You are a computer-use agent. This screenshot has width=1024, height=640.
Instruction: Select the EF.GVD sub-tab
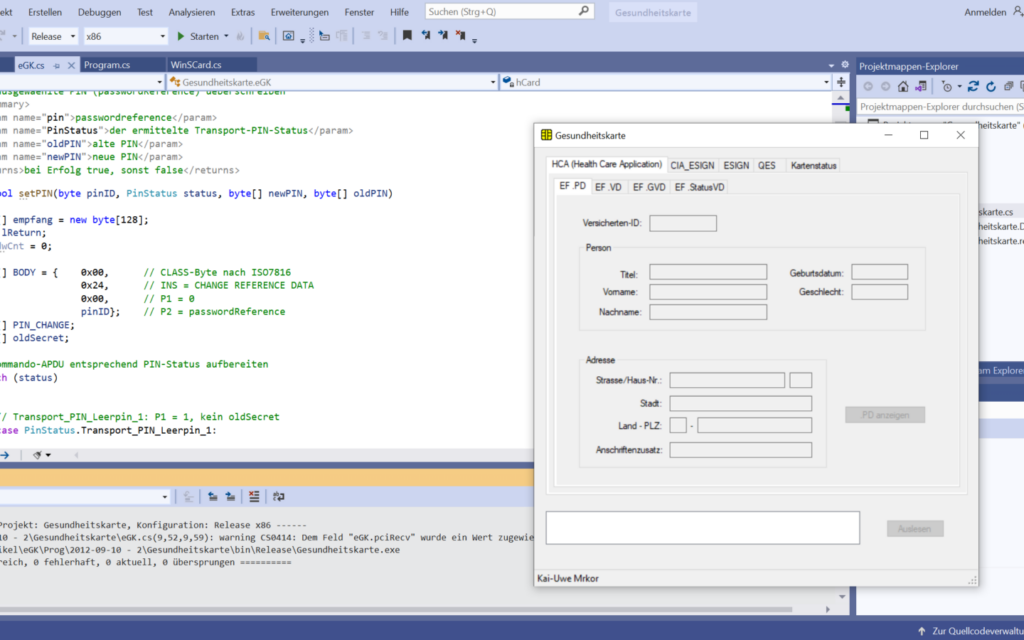point(649,187)
